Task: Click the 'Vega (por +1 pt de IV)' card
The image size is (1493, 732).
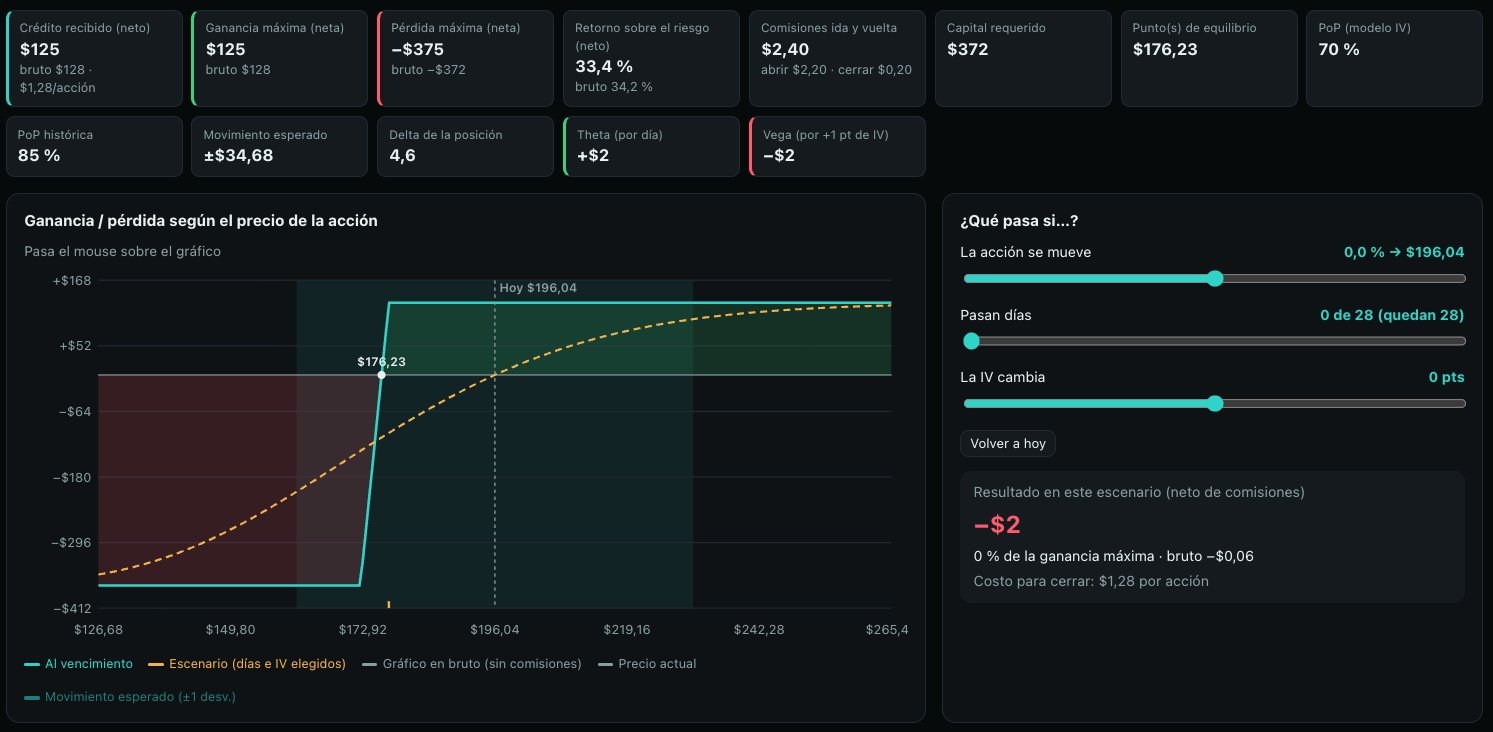Action: (x=838, y=146)
